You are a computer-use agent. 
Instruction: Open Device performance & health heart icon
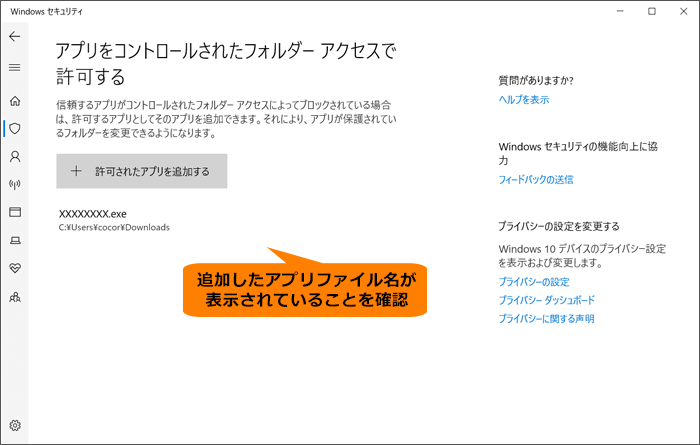click(15, 268)
